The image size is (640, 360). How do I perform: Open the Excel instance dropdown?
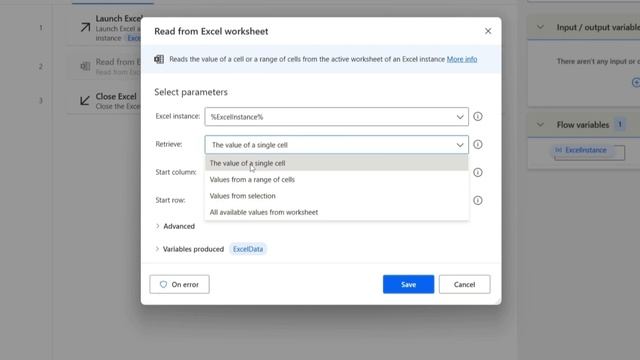coord(336,117)
